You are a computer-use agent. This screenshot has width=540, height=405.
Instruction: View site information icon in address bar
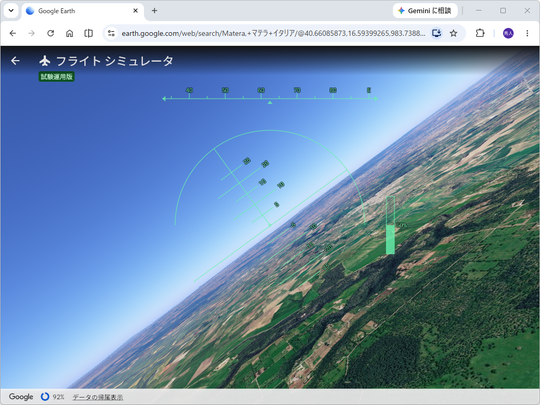pyautogui.click(x=111, y=33)
